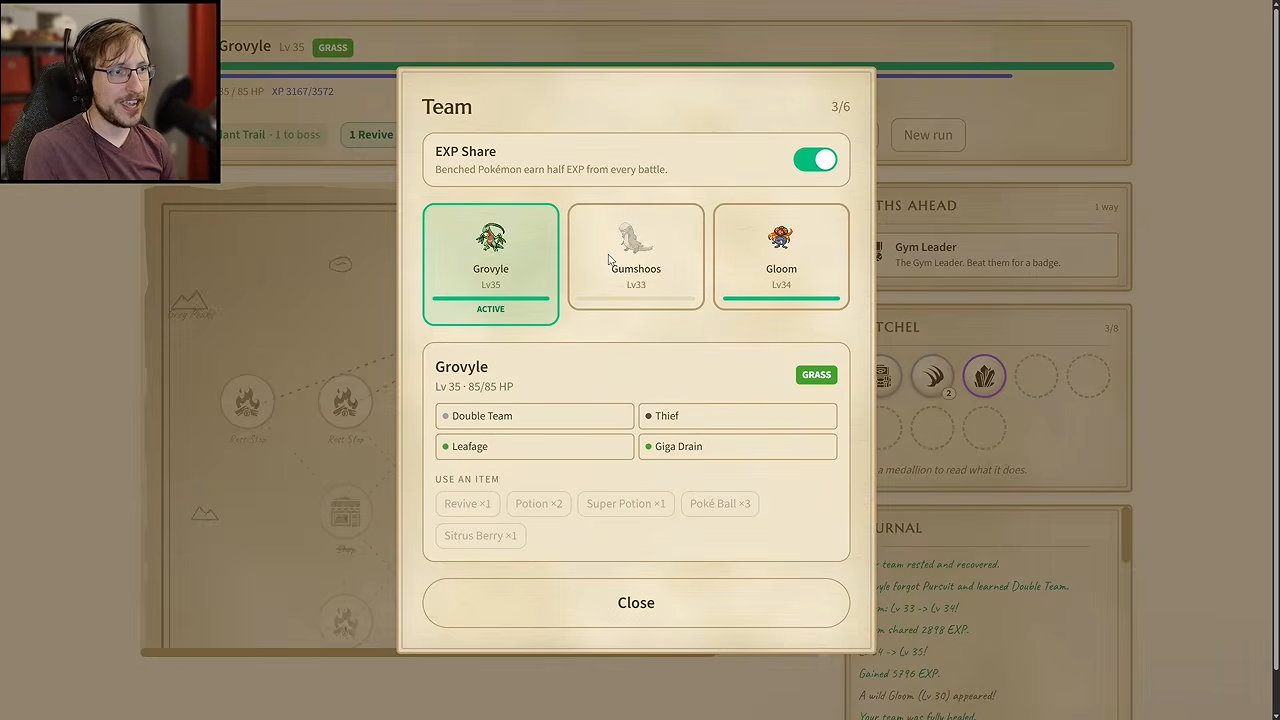Choose the Gym Leader path card

(995, 254)
